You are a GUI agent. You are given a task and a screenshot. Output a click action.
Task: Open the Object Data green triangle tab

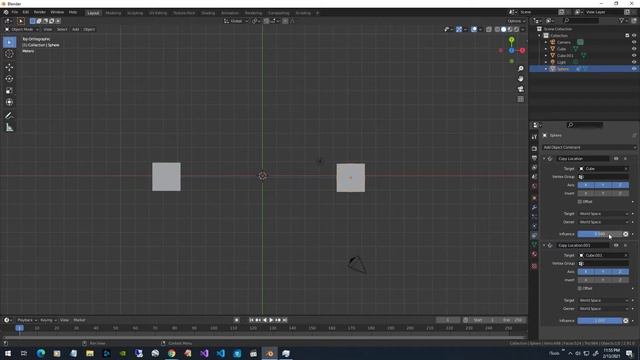pos(534,244)
